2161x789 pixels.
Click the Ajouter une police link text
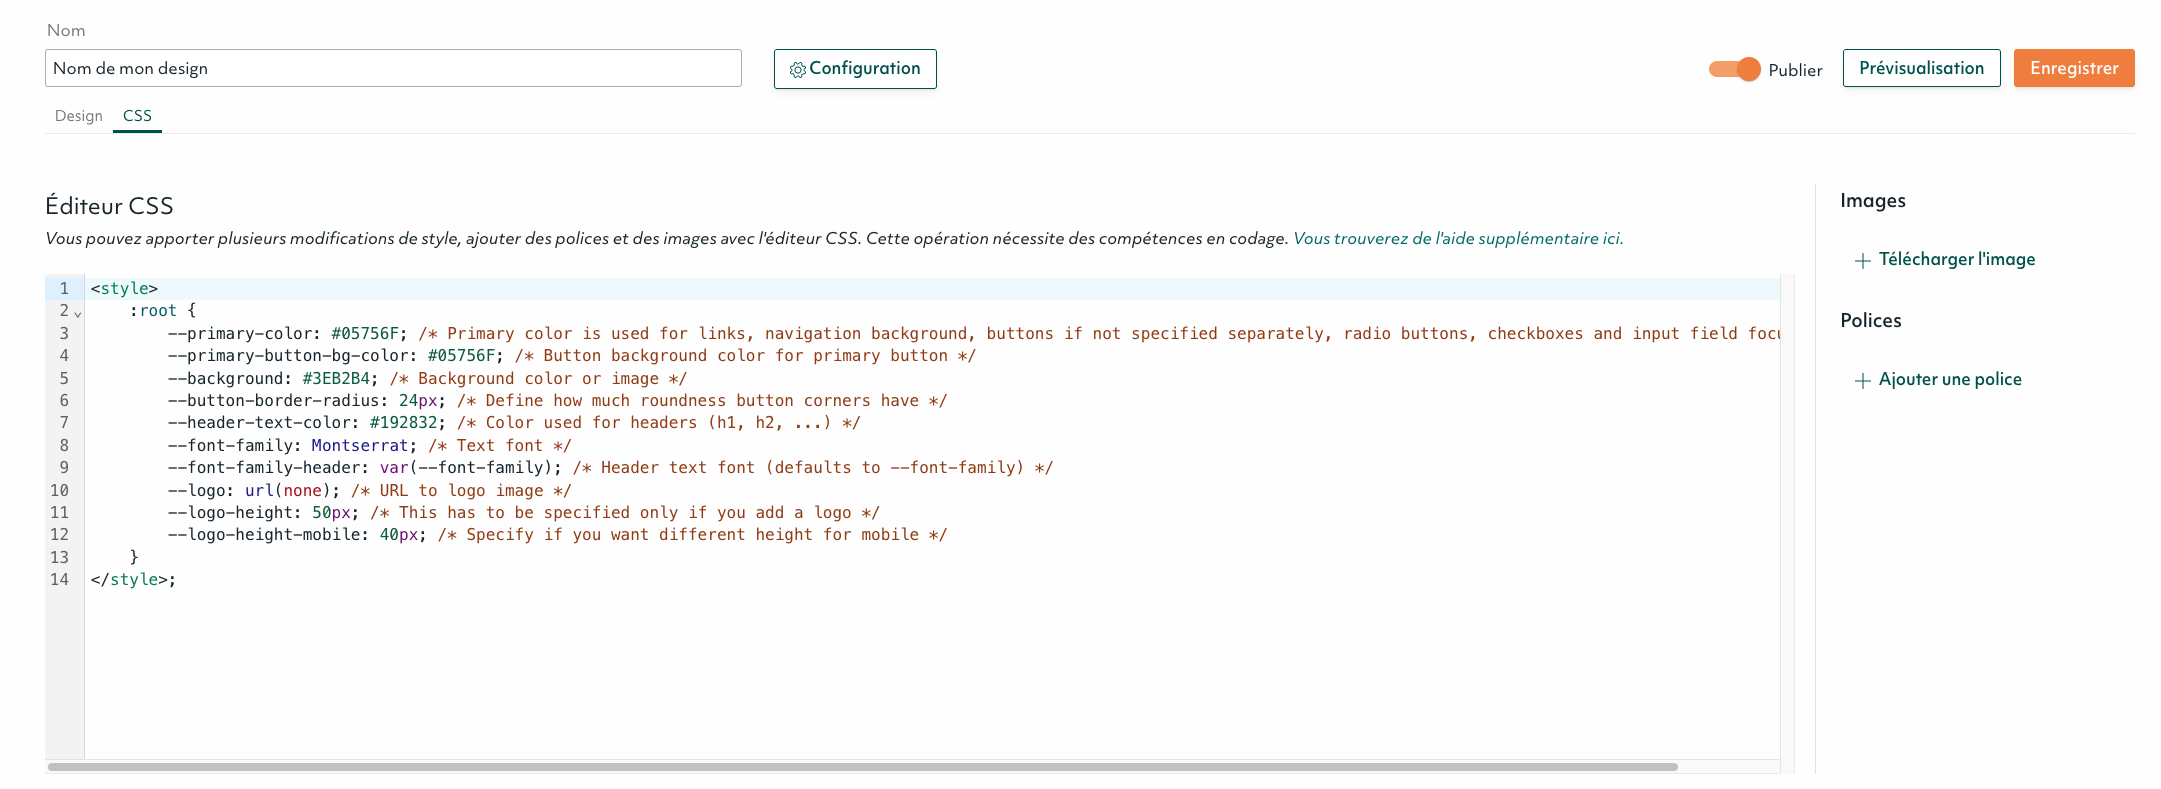coord(1950,379)
